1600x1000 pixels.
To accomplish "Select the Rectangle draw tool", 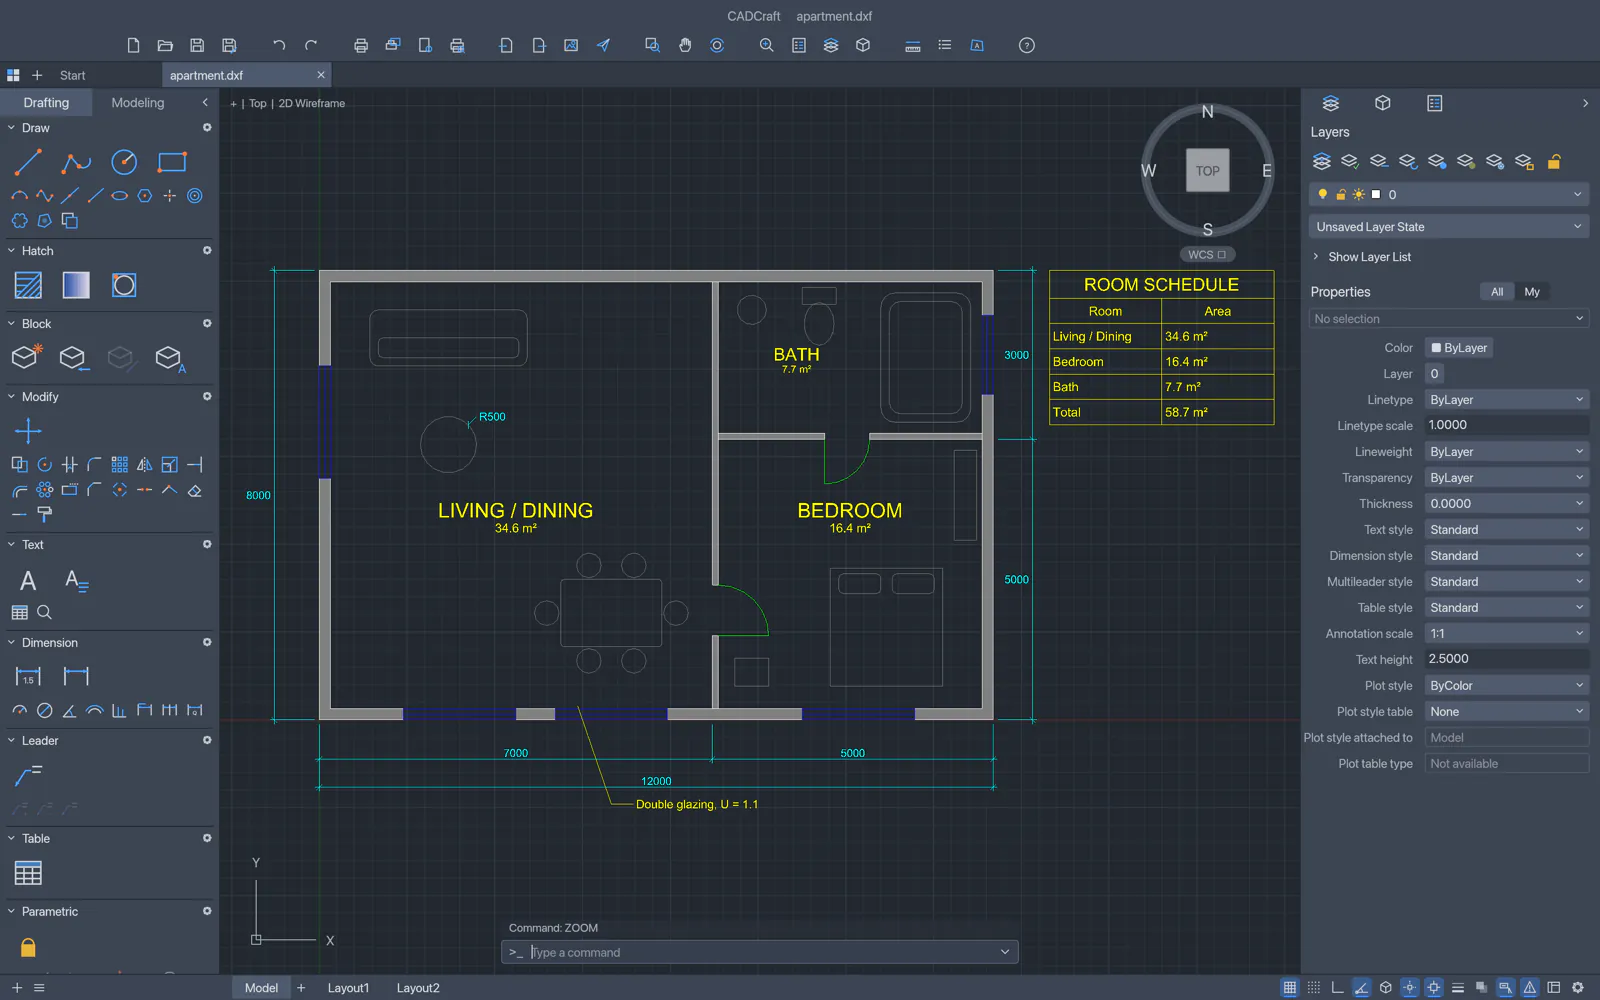I will (x=172, y=162).
